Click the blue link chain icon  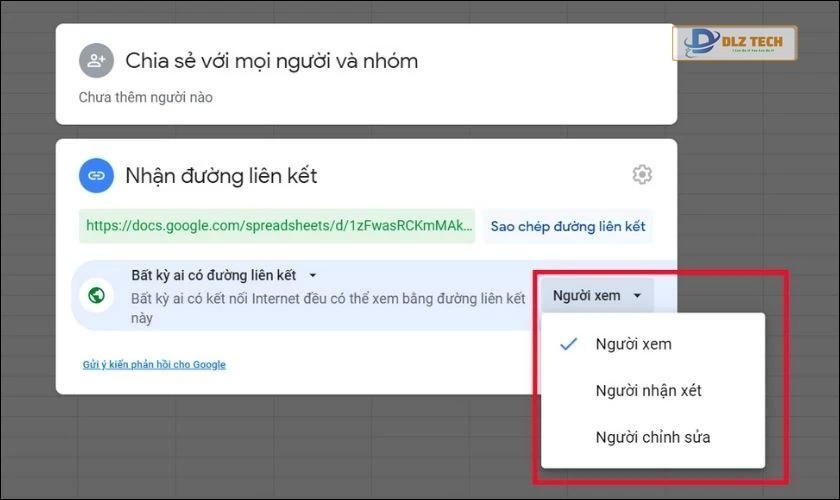(96, 175)
